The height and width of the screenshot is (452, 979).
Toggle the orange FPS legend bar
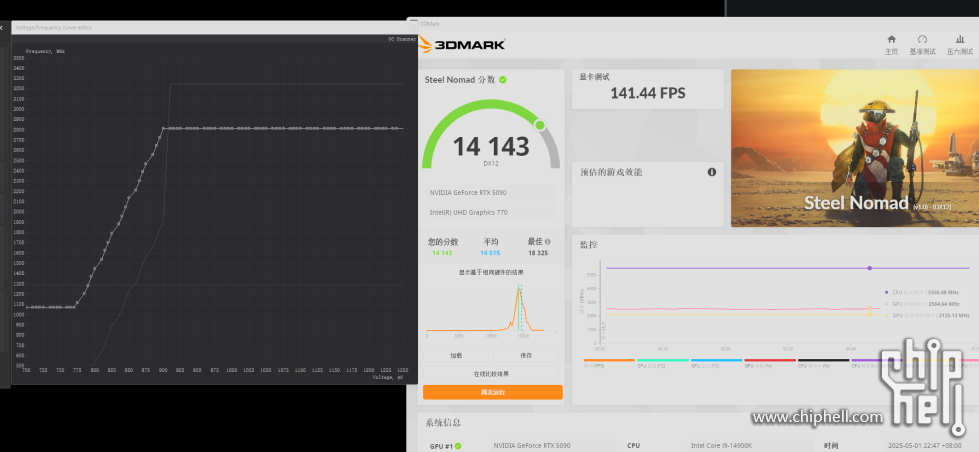[x=609, y=360]
